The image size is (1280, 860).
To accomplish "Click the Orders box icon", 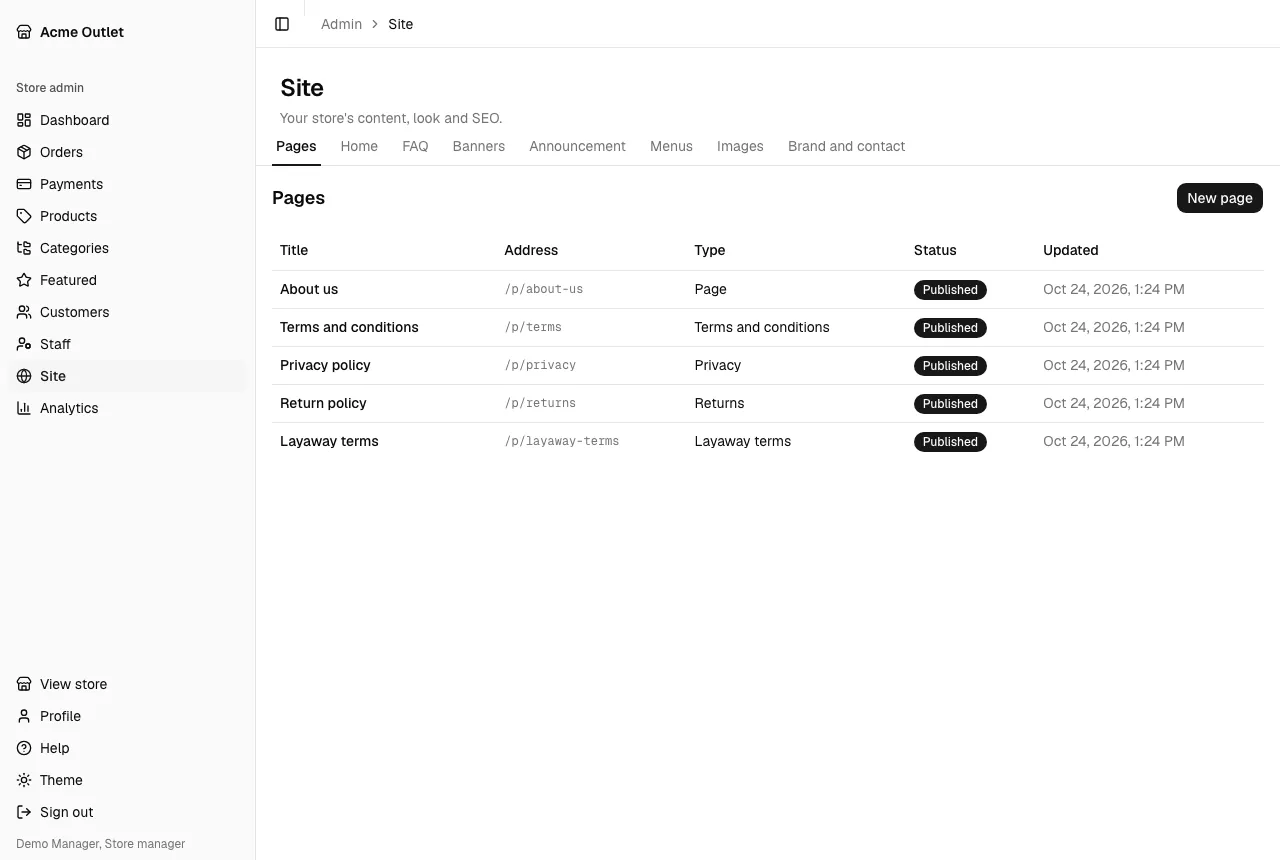I will pos(24,152).
